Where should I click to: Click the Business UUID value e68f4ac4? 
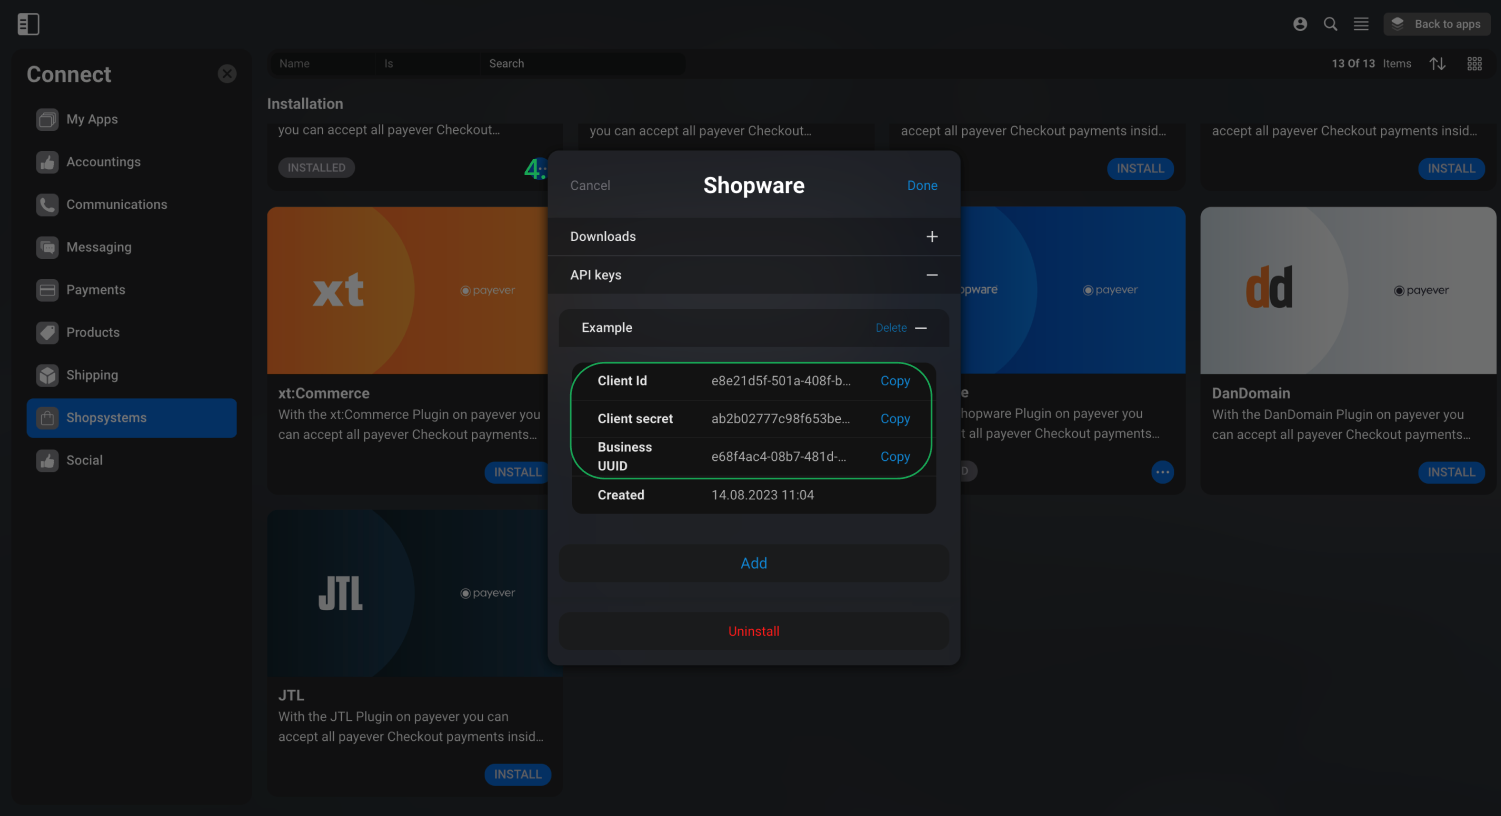click(x=779, y=457)
